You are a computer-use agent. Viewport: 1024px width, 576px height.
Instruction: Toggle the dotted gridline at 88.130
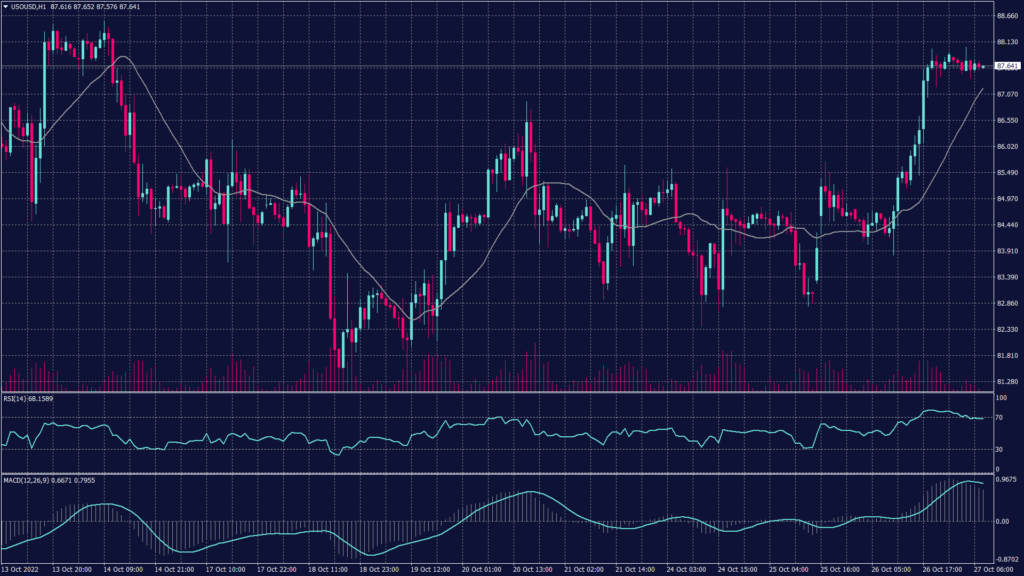[500, 43]
